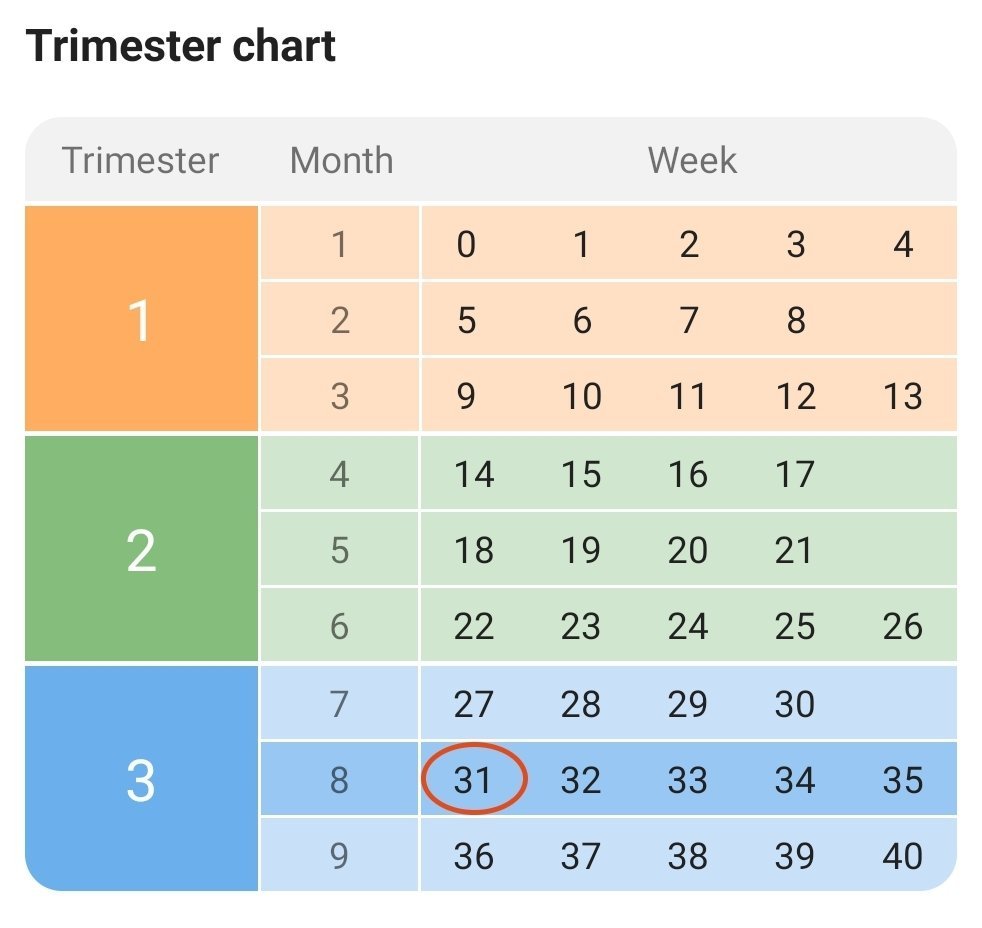The height and width of the screenshot is (928, 982).
Task: Choose week 20 in month 5
Action: tap(688, 550)
